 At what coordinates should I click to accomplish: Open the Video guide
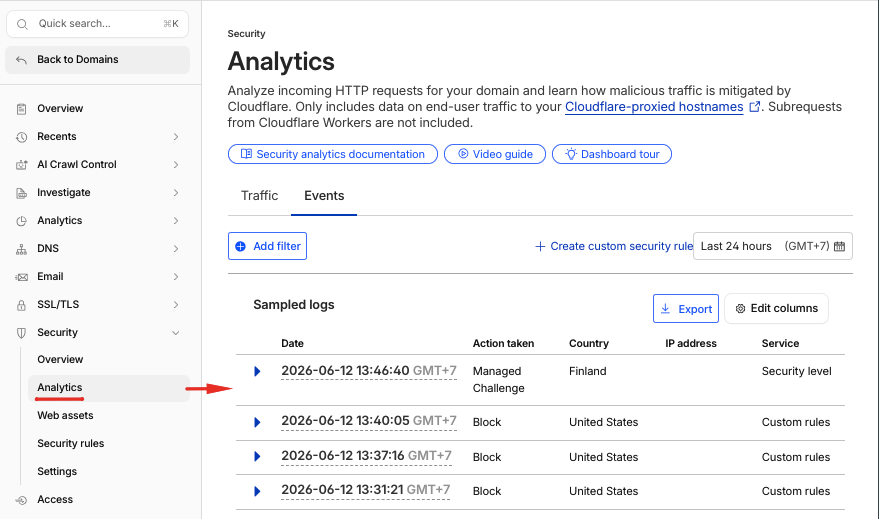[495, 154]
